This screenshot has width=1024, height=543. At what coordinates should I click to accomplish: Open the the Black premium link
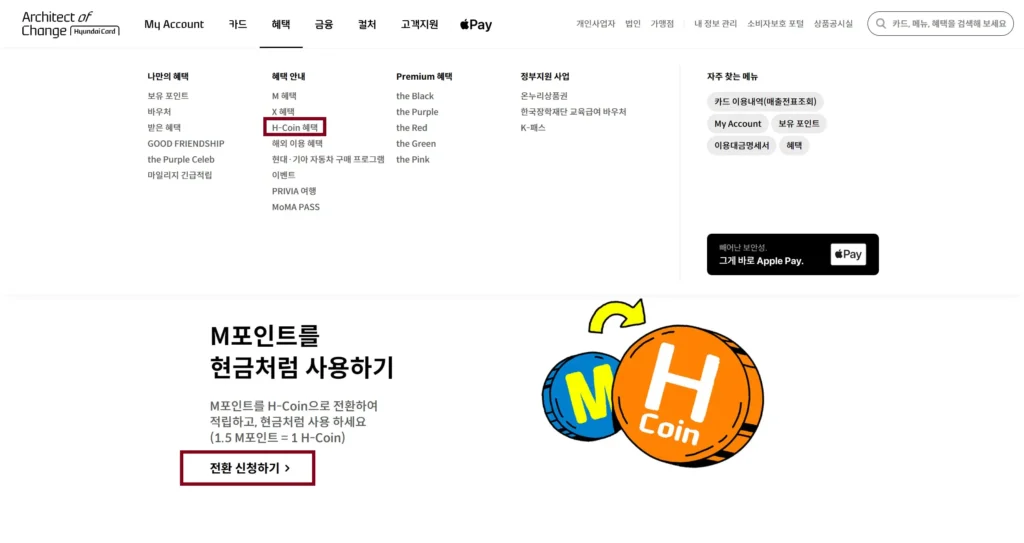415,96
